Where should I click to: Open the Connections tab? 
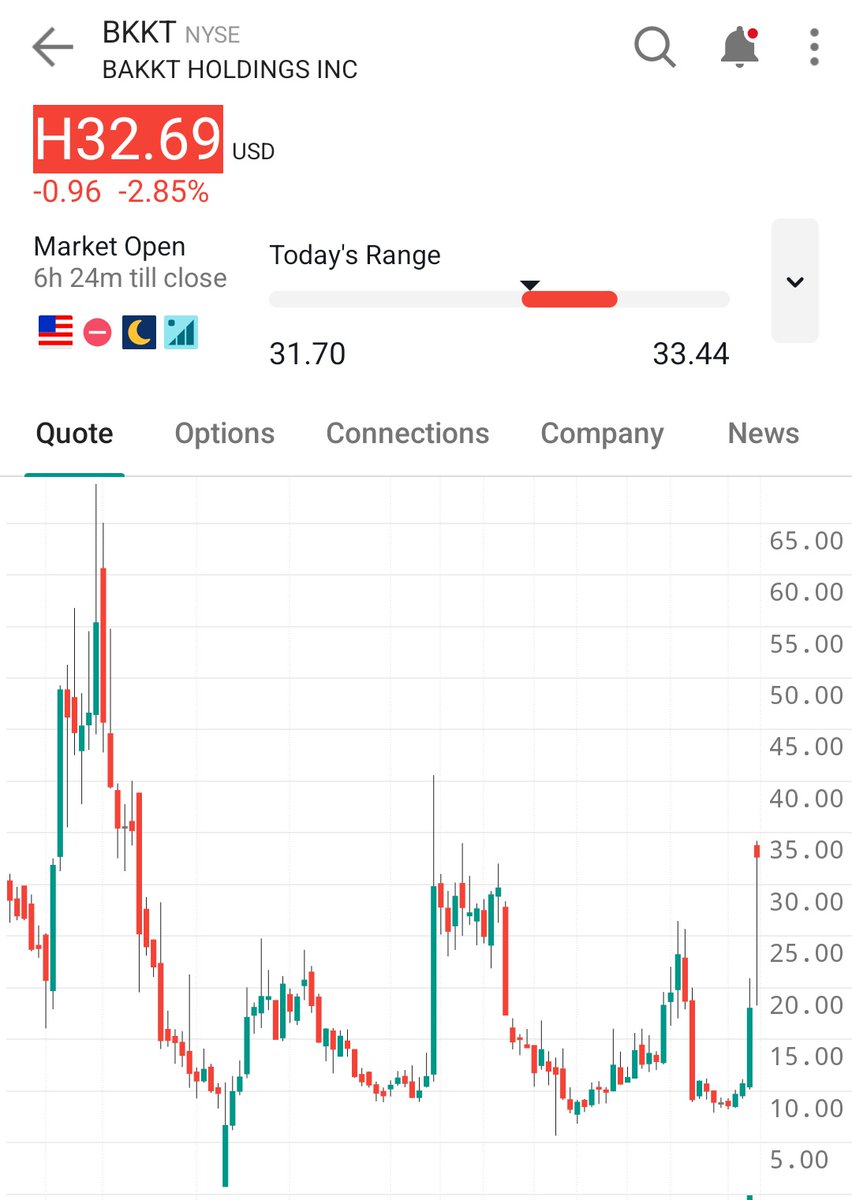407,434
